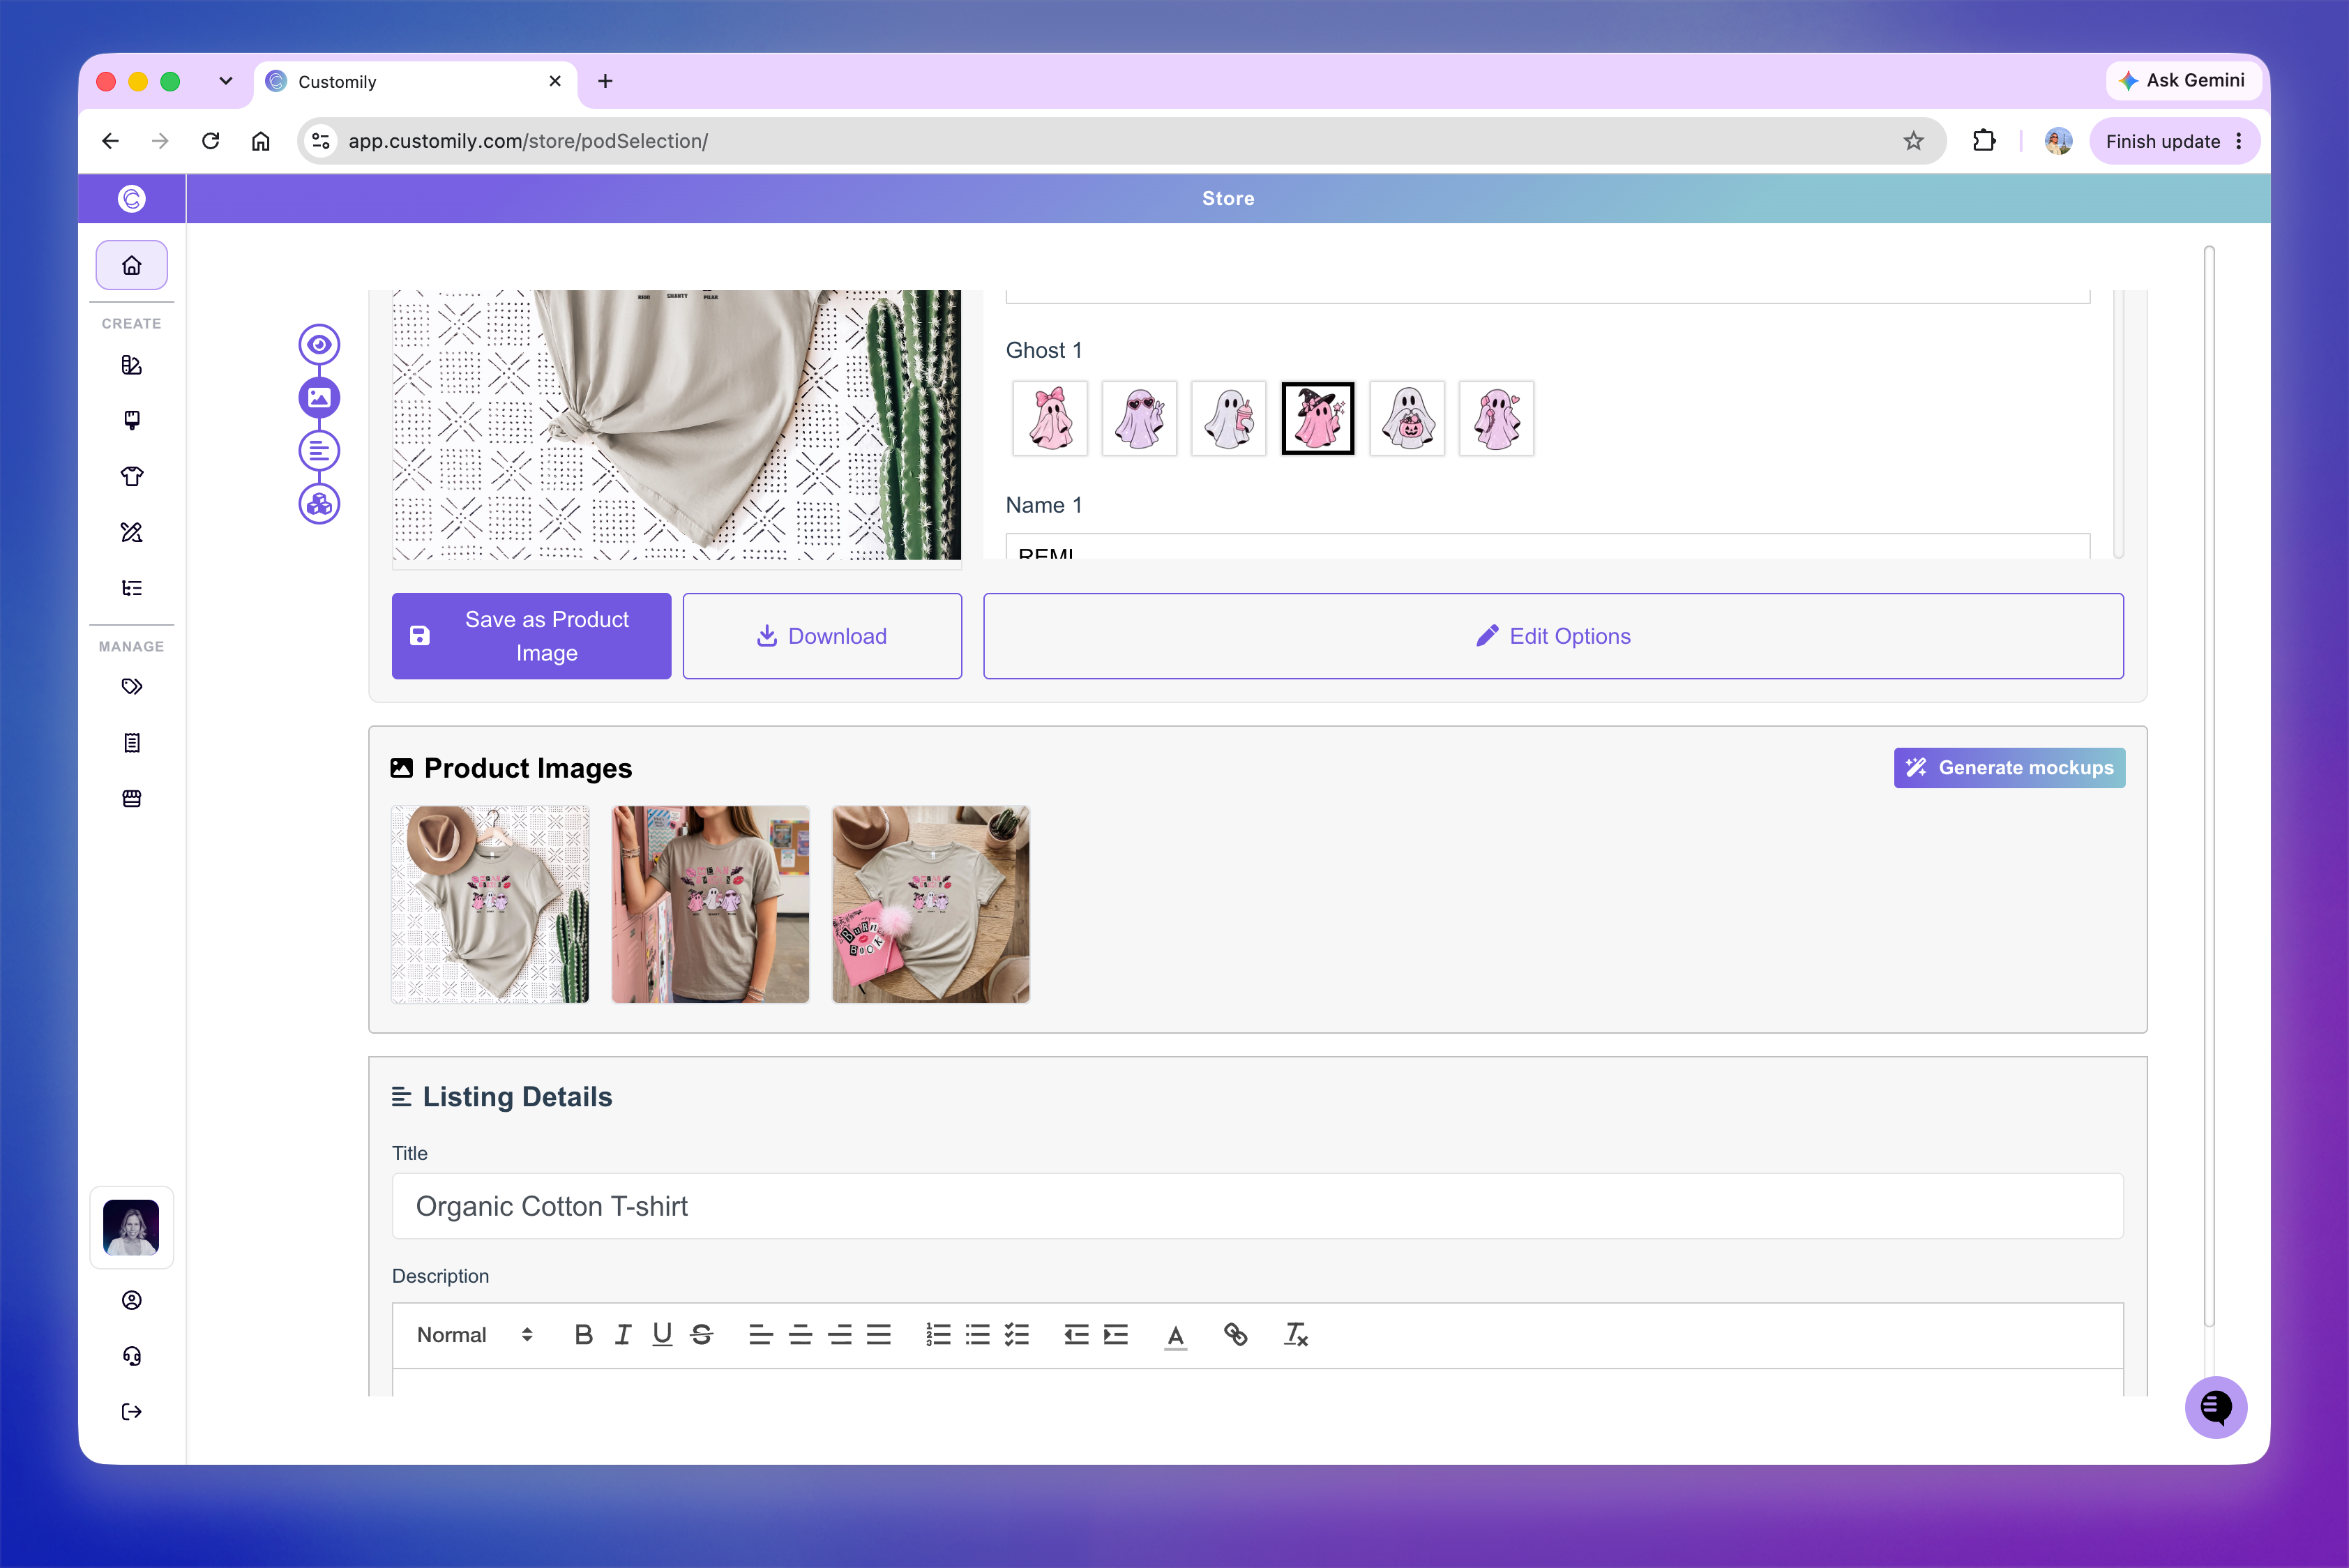Select the pink bow ghost swatch

(x=1050, y=418)
